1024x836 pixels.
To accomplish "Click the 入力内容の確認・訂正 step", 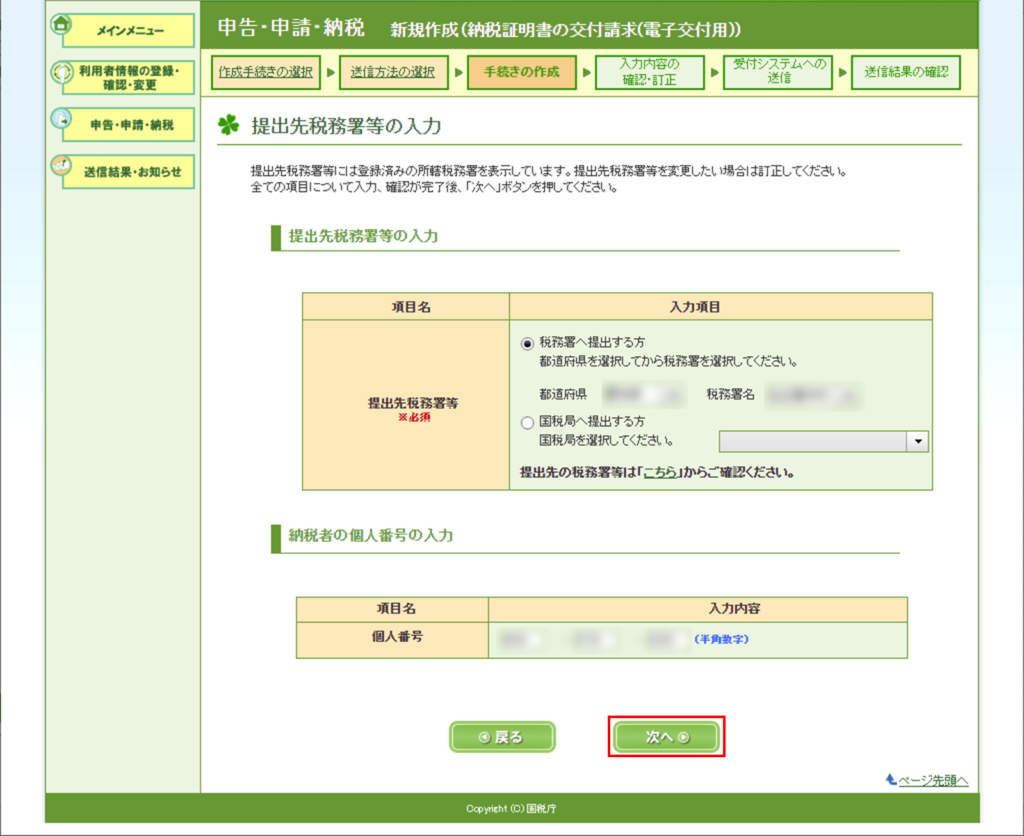I will click(x=649, y=72).
